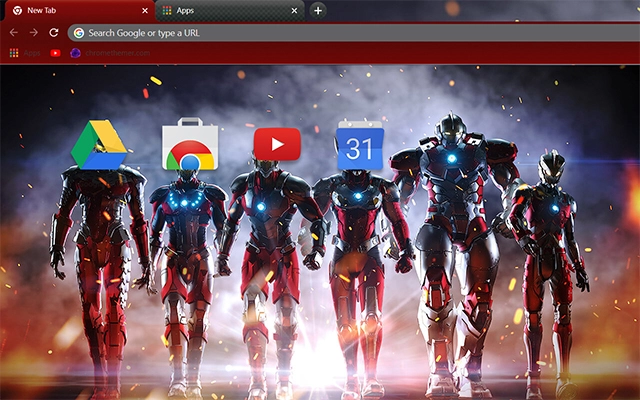
Task: Open the Google Drive app shortcut
Action: pyautogui.click(x=99, y=144)
